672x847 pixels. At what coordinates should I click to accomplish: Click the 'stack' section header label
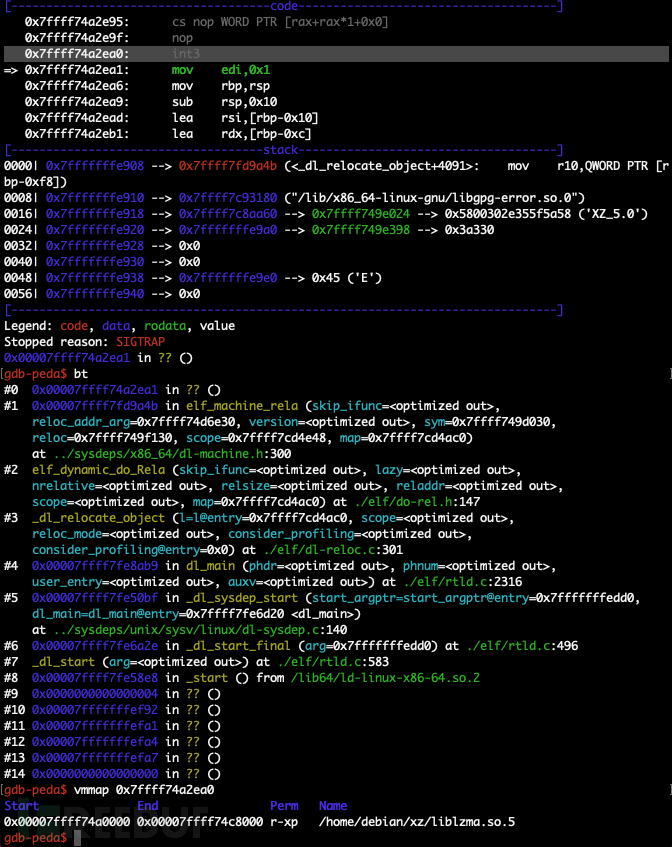pos(280,150)
